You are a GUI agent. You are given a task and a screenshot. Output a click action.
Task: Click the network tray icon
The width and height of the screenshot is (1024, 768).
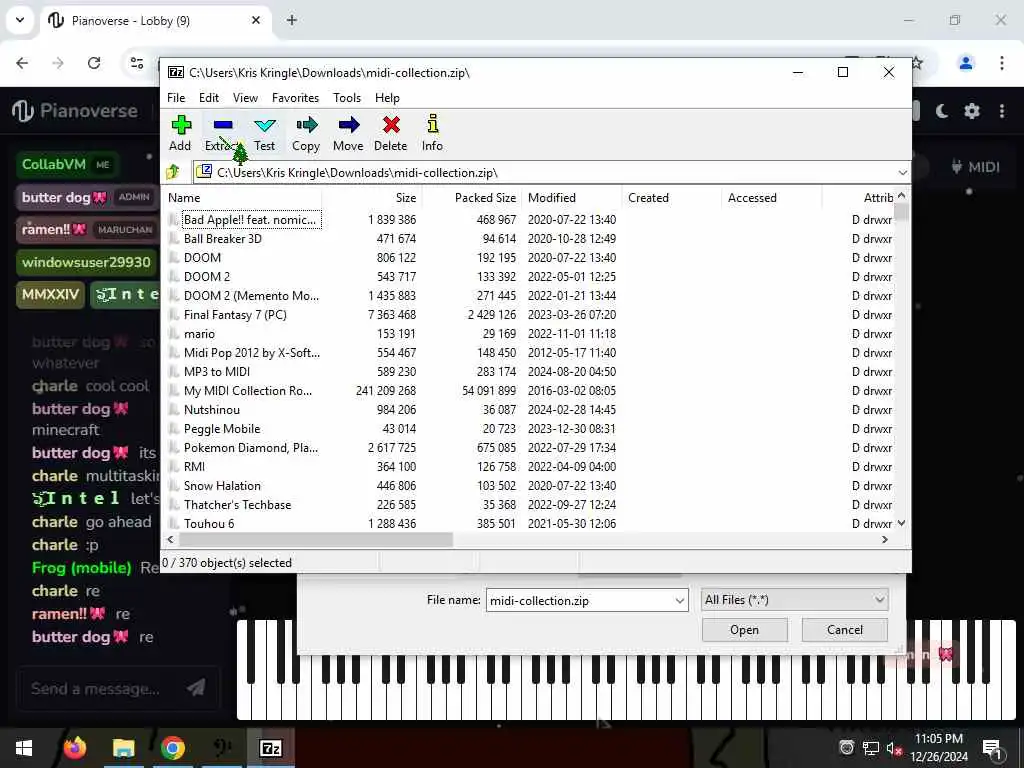coord(871,748)
